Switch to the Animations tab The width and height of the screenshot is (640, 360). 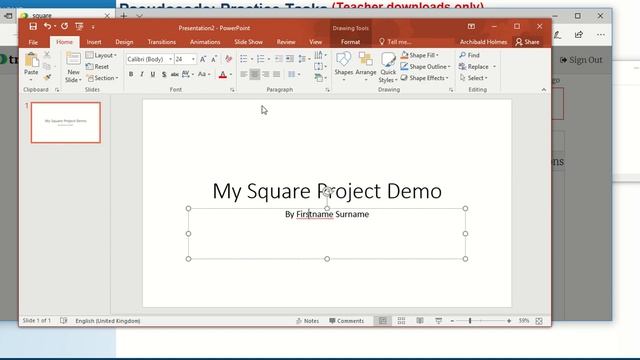(x=205, y=42)
